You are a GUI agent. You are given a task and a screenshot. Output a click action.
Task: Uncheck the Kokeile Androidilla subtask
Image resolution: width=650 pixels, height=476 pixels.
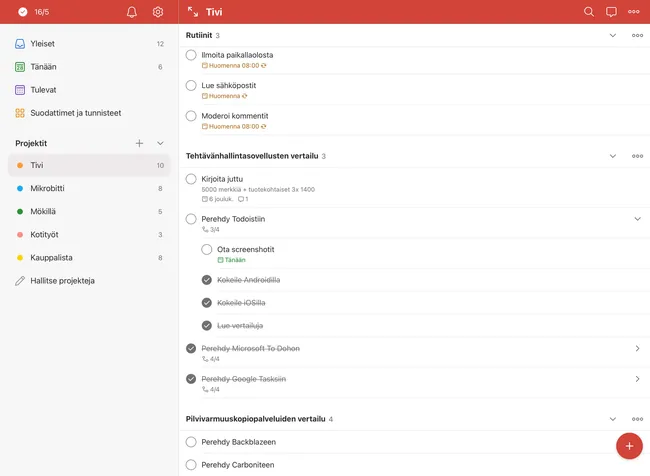(x=206, y=280)
